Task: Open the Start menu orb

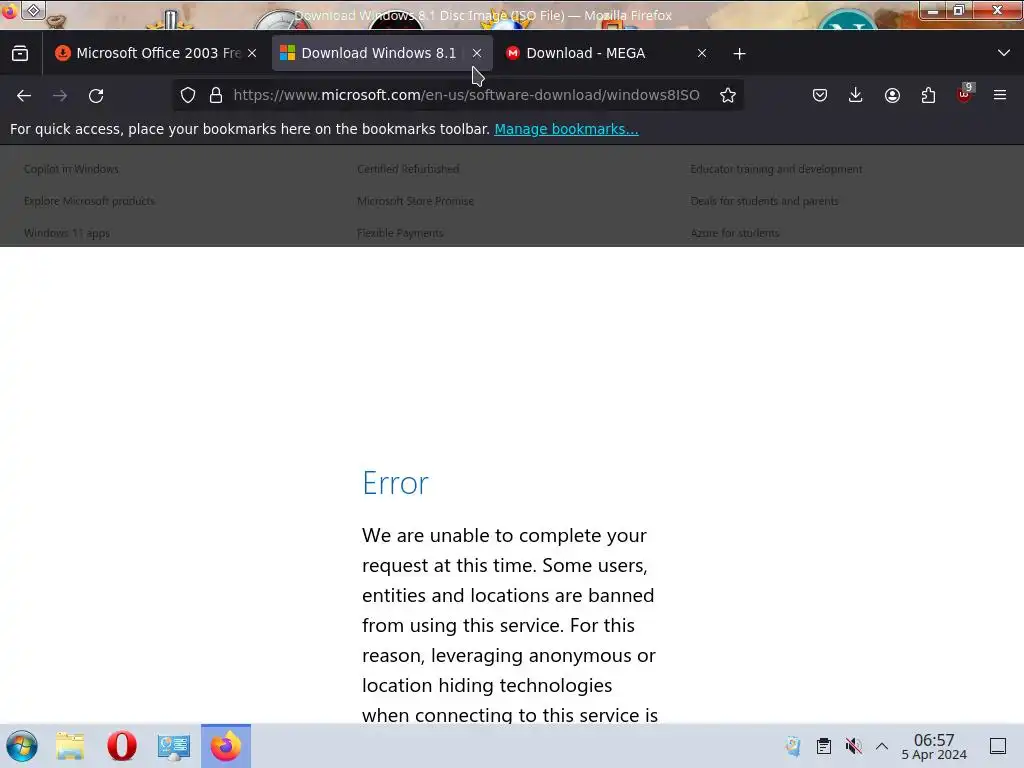Action: (x=22, y=746)
